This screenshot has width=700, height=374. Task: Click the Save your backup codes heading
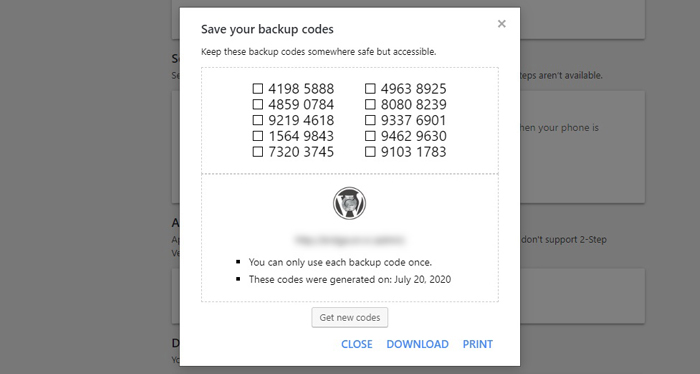click(267, 29)
